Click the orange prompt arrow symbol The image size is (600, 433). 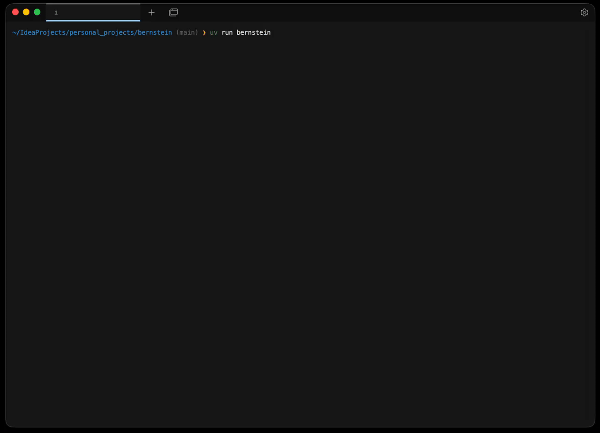pos(204,33)
